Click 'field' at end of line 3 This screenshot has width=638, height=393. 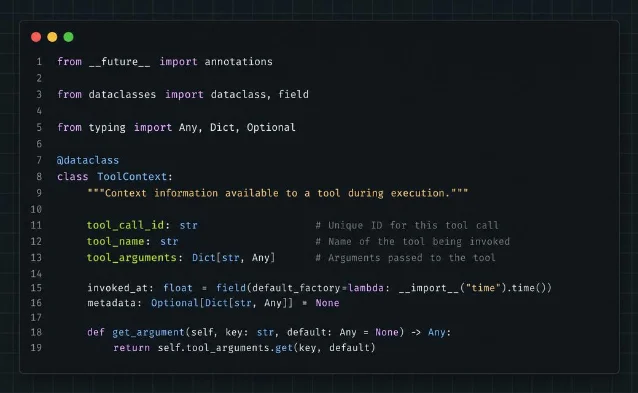coord(293,94)
